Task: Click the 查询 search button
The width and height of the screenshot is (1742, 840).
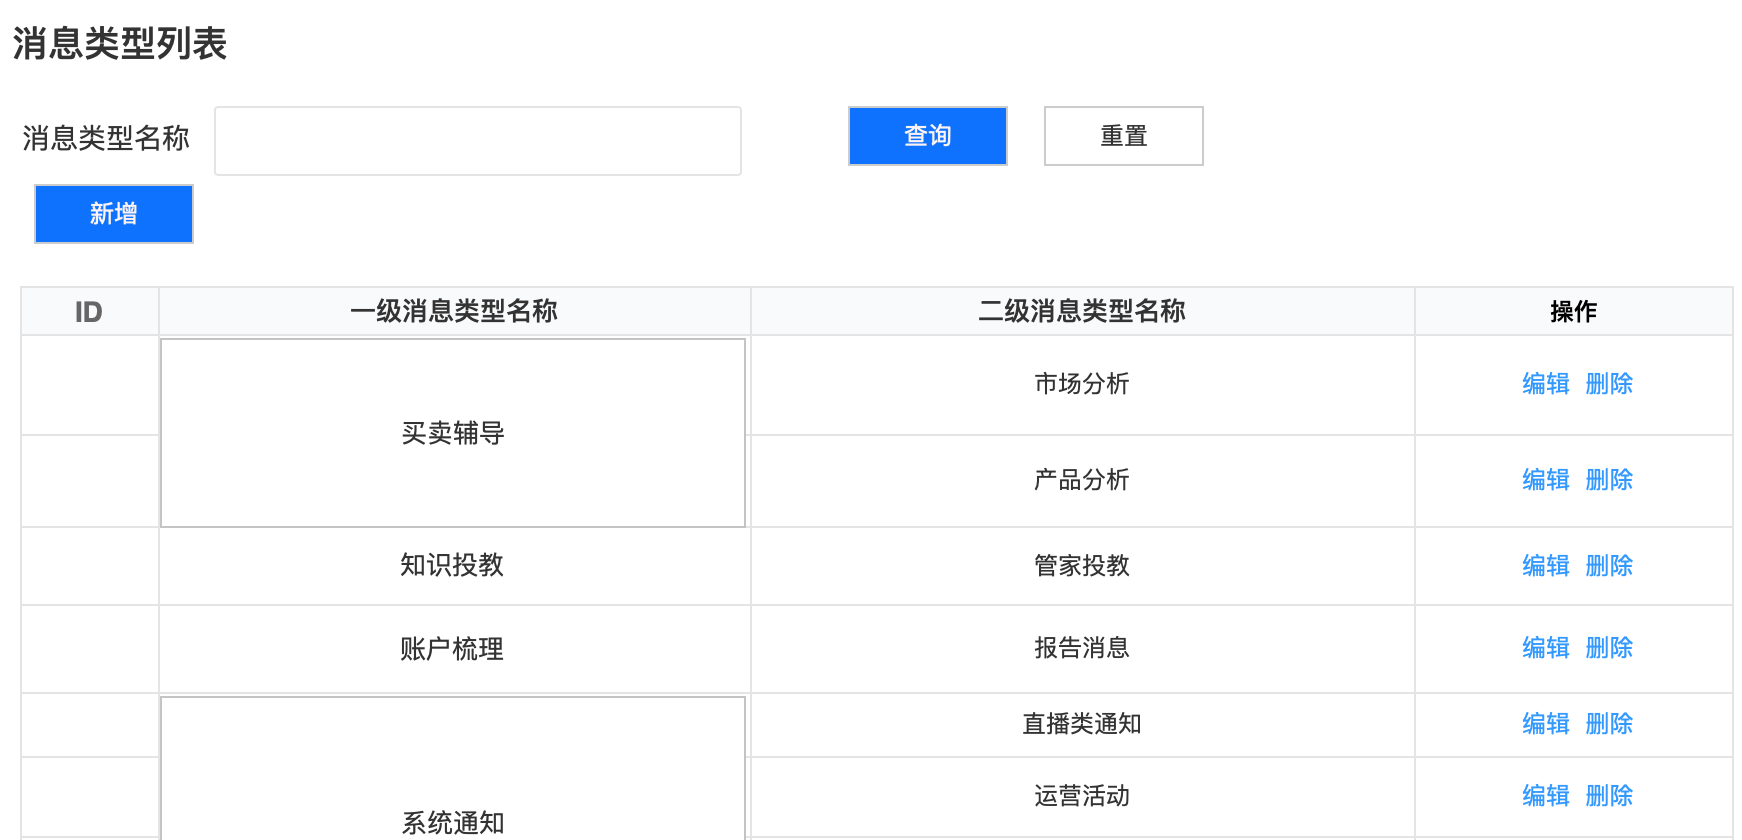Action: [x=927, y=136]
